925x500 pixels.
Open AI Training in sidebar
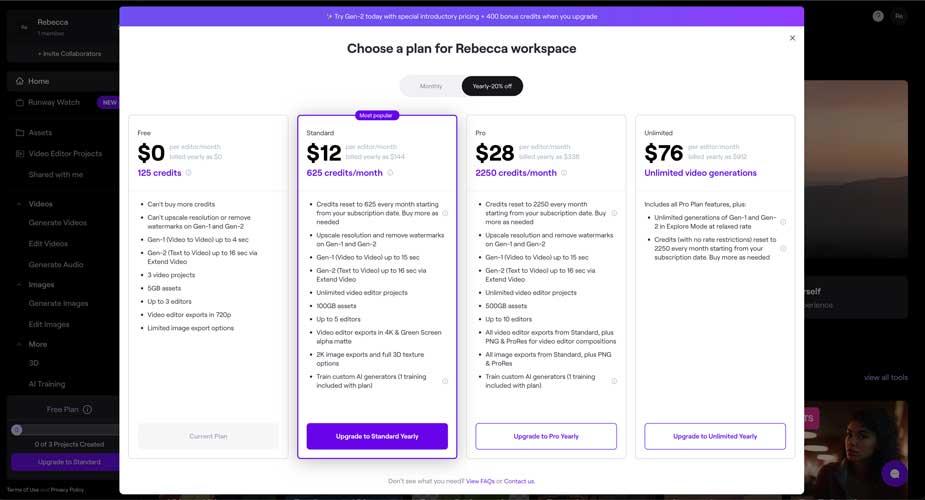[47, 384]
